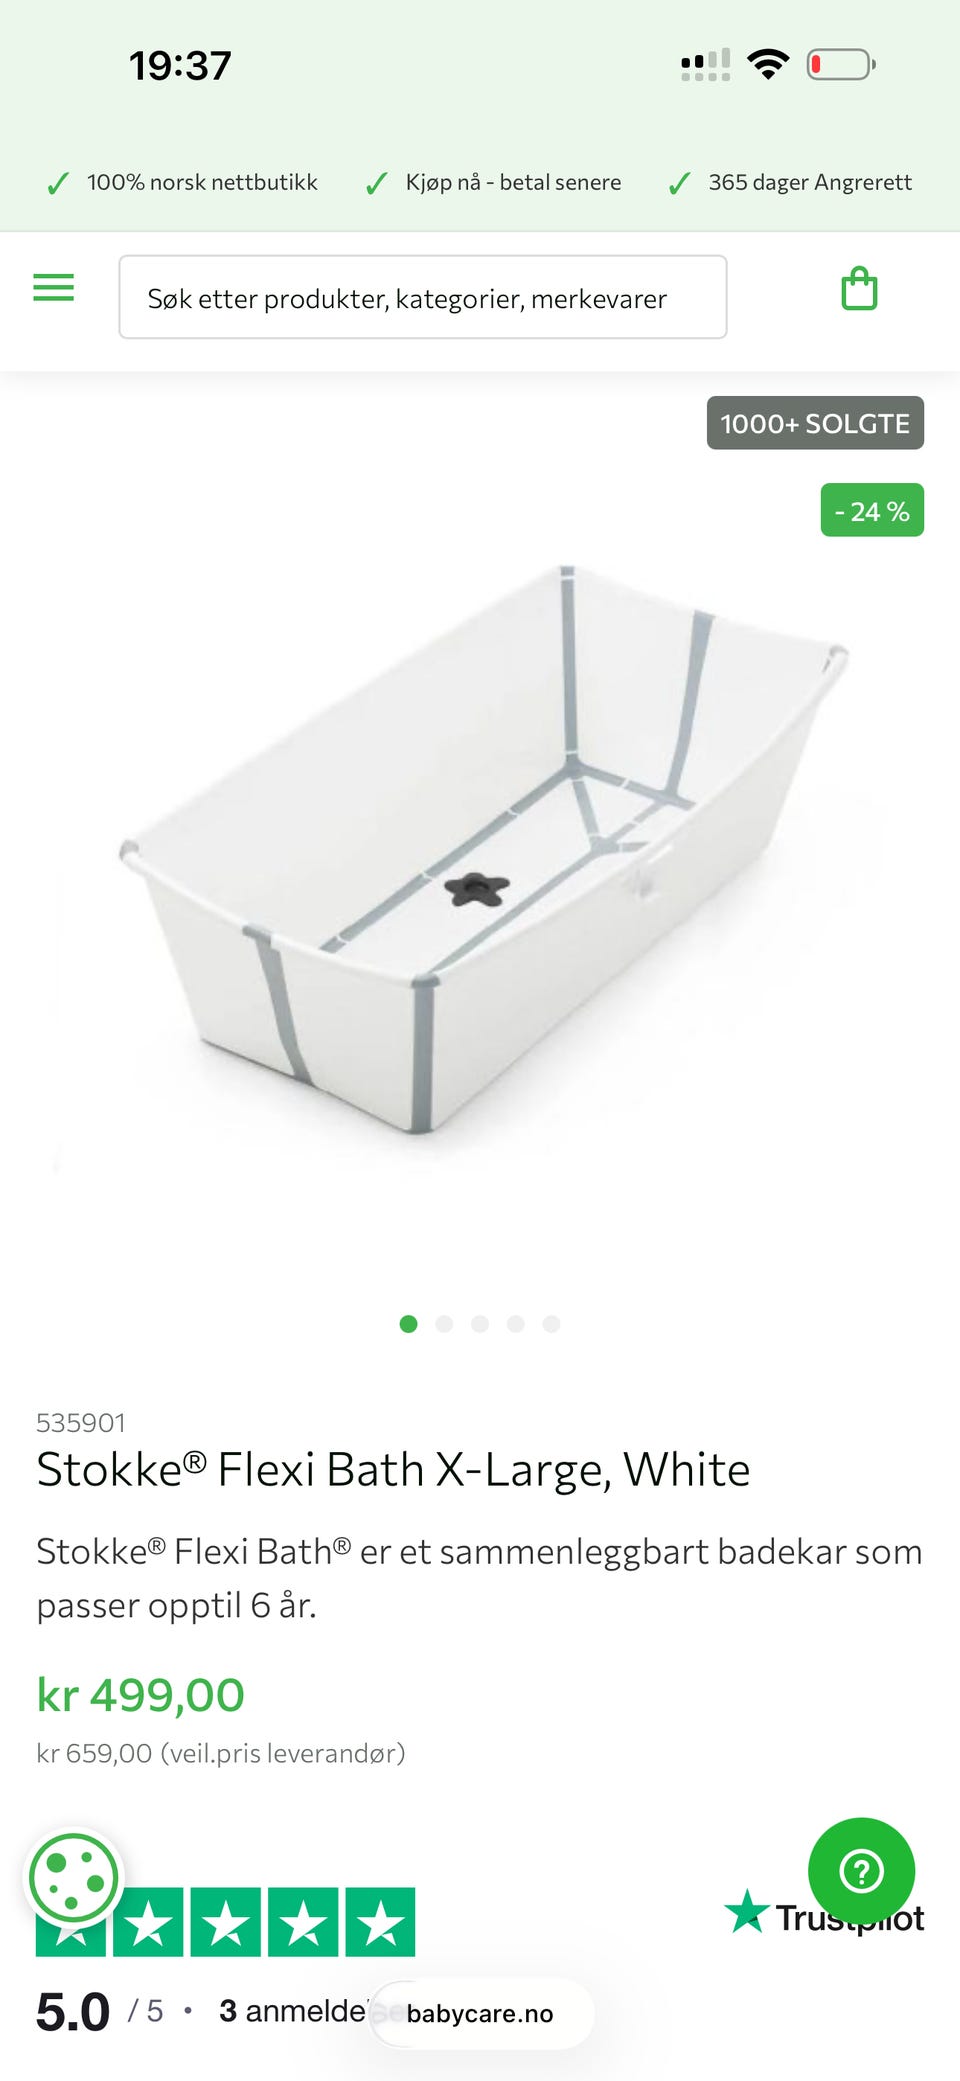Screen dimensions: 960x2081
Task: Tap the babycare.no URL pill
Action: click(480, 2014)
